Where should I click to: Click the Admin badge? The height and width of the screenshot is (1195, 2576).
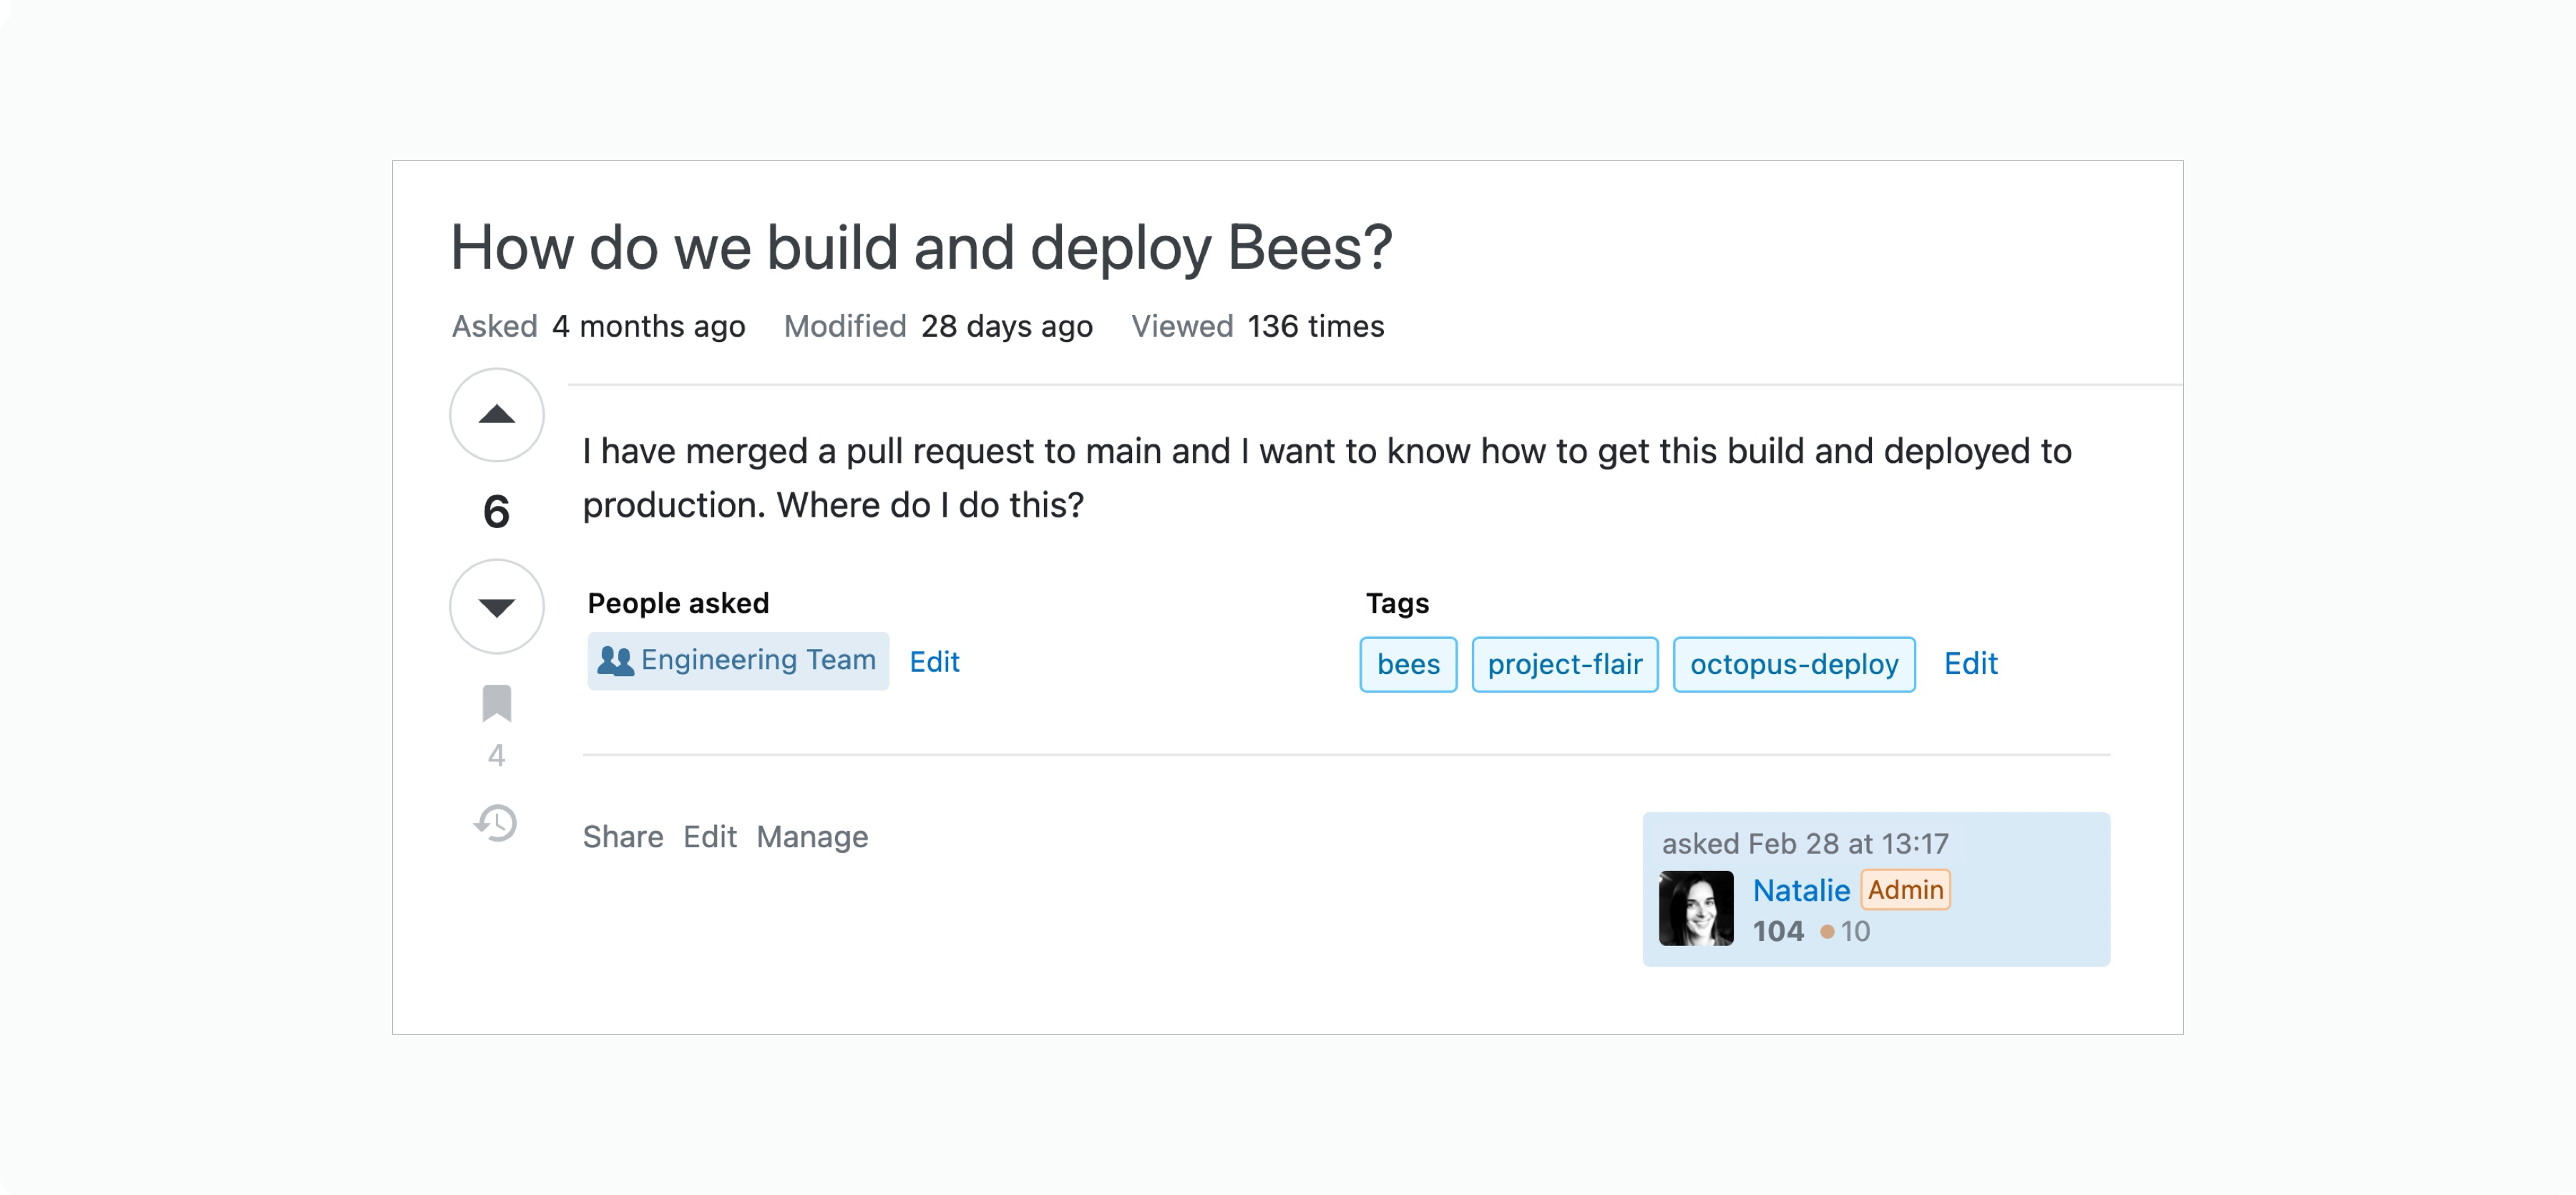pos(1905,889)
